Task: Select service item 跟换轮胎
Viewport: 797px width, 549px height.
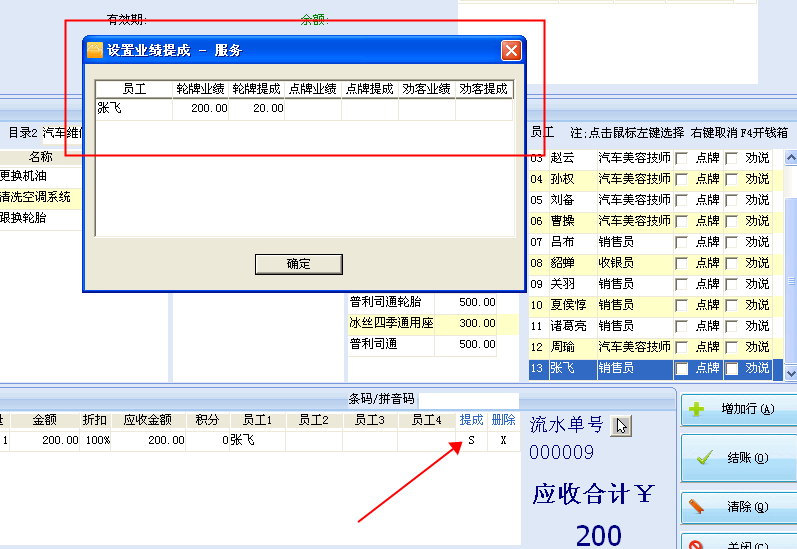Action: tap(41, 218)
